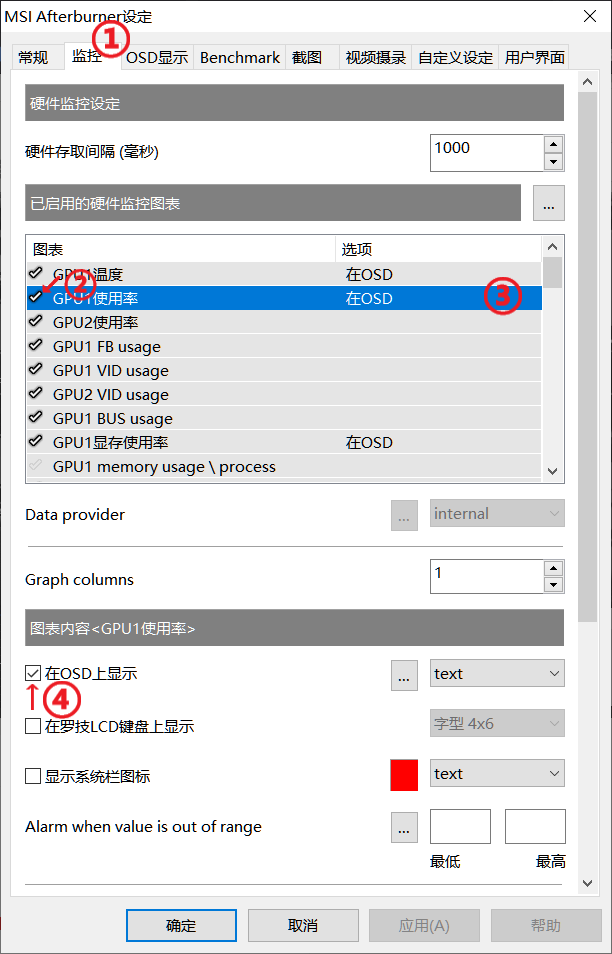Switch to the 用户界面 tab

(534, 58)
